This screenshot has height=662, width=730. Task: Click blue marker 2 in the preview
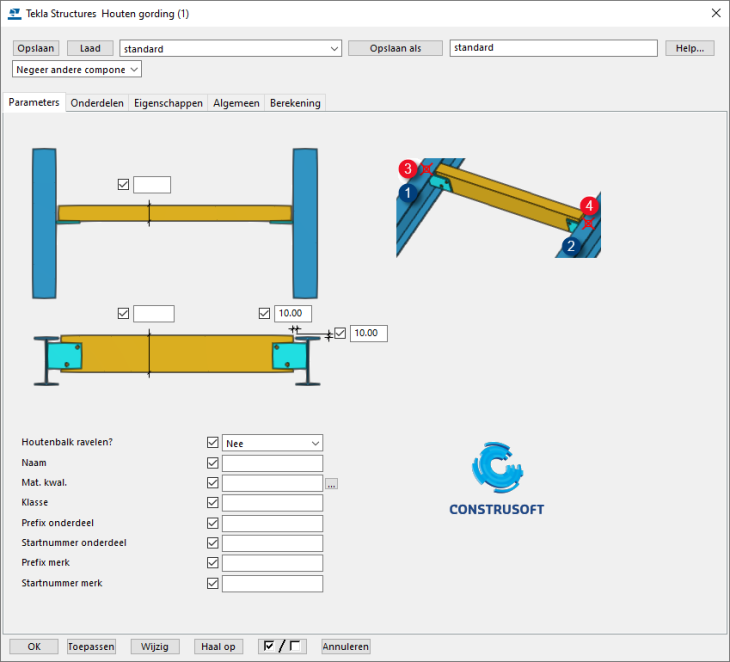pos(570,245)
